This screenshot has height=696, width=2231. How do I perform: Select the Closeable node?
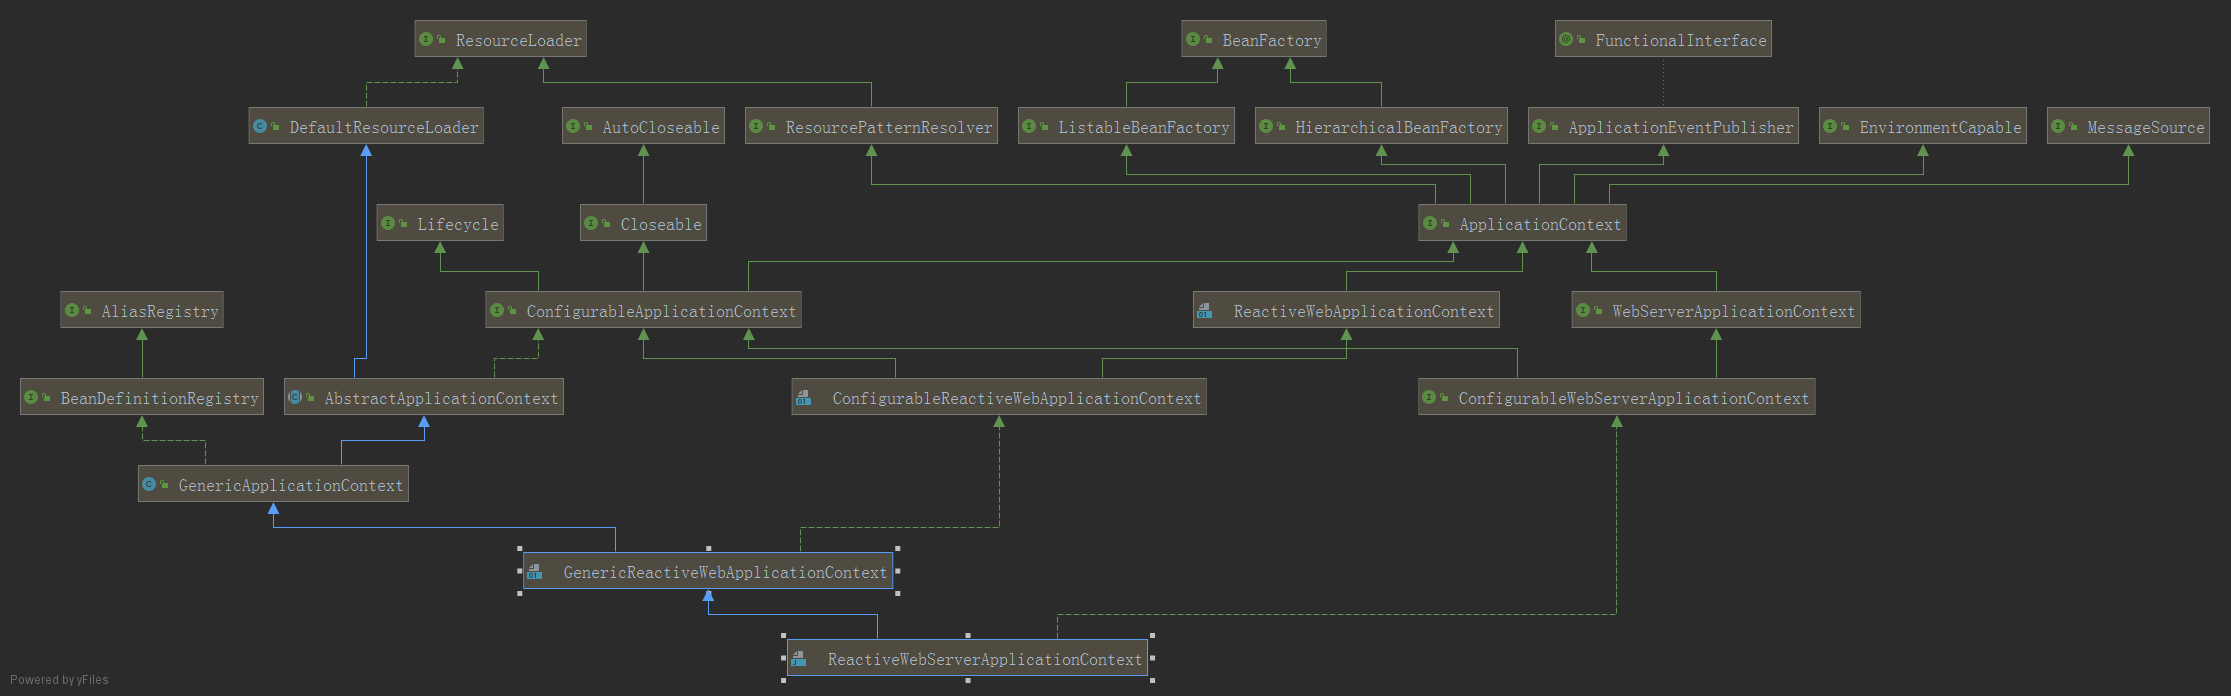point(643,223)
